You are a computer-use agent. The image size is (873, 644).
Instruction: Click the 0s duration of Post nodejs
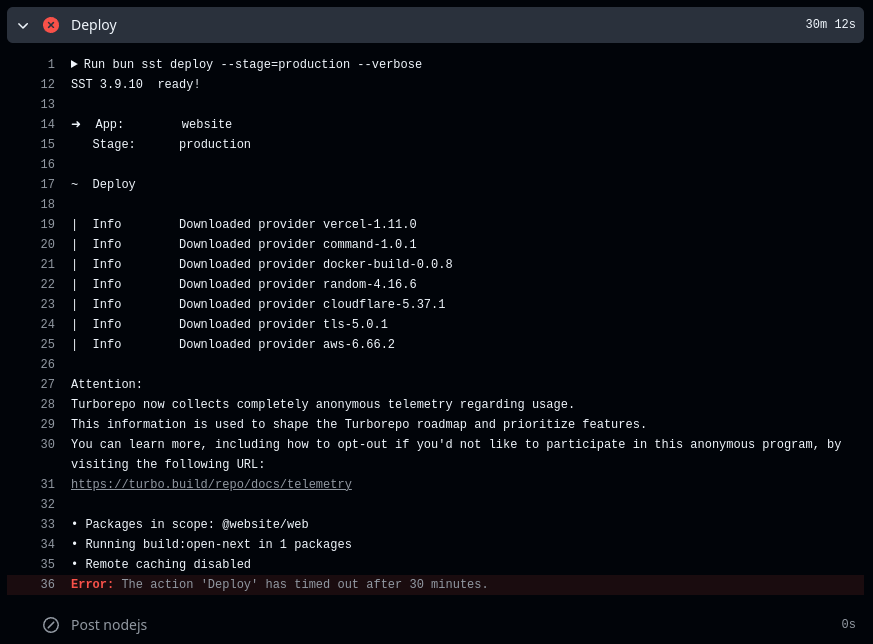(848, 625)
